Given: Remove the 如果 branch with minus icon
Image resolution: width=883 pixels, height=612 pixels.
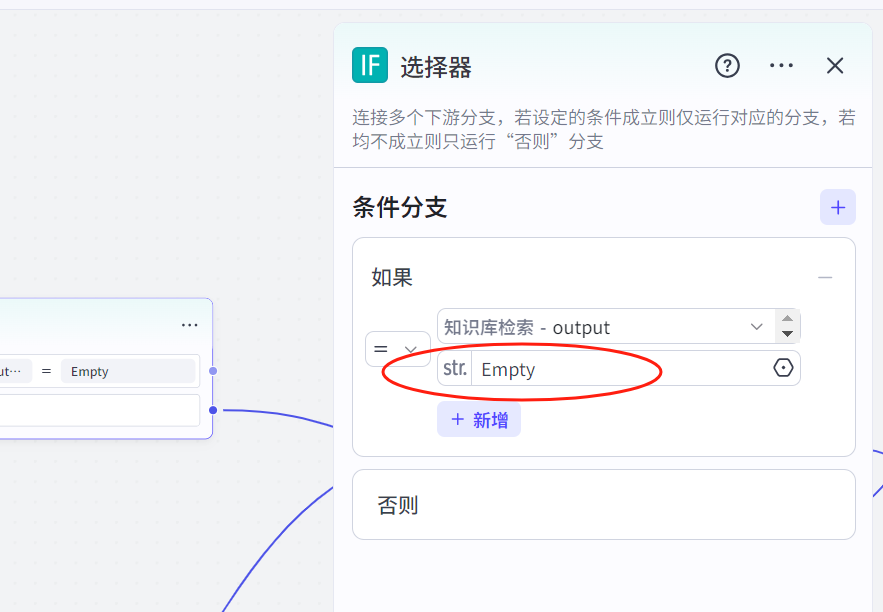Looking at the screenshot, I should (825, 277).
